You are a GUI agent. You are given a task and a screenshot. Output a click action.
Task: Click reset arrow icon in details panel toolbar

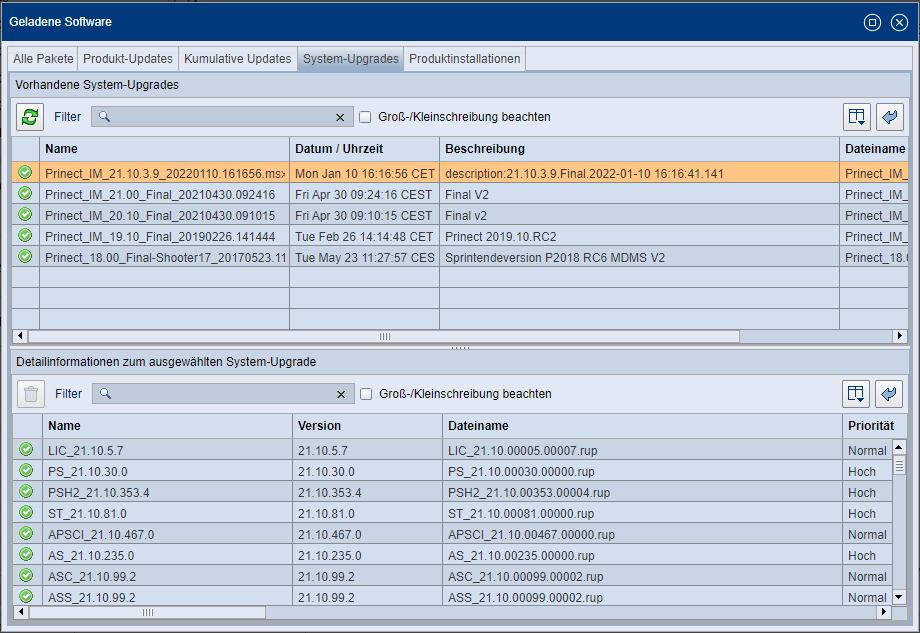(888, 394)
